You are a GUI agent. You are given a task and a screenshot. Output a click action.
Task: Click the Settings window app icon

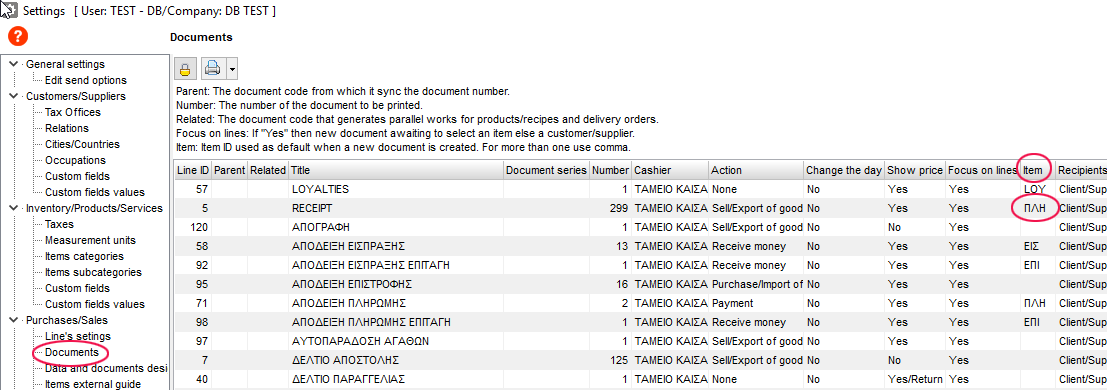click(x=9, y=10)
